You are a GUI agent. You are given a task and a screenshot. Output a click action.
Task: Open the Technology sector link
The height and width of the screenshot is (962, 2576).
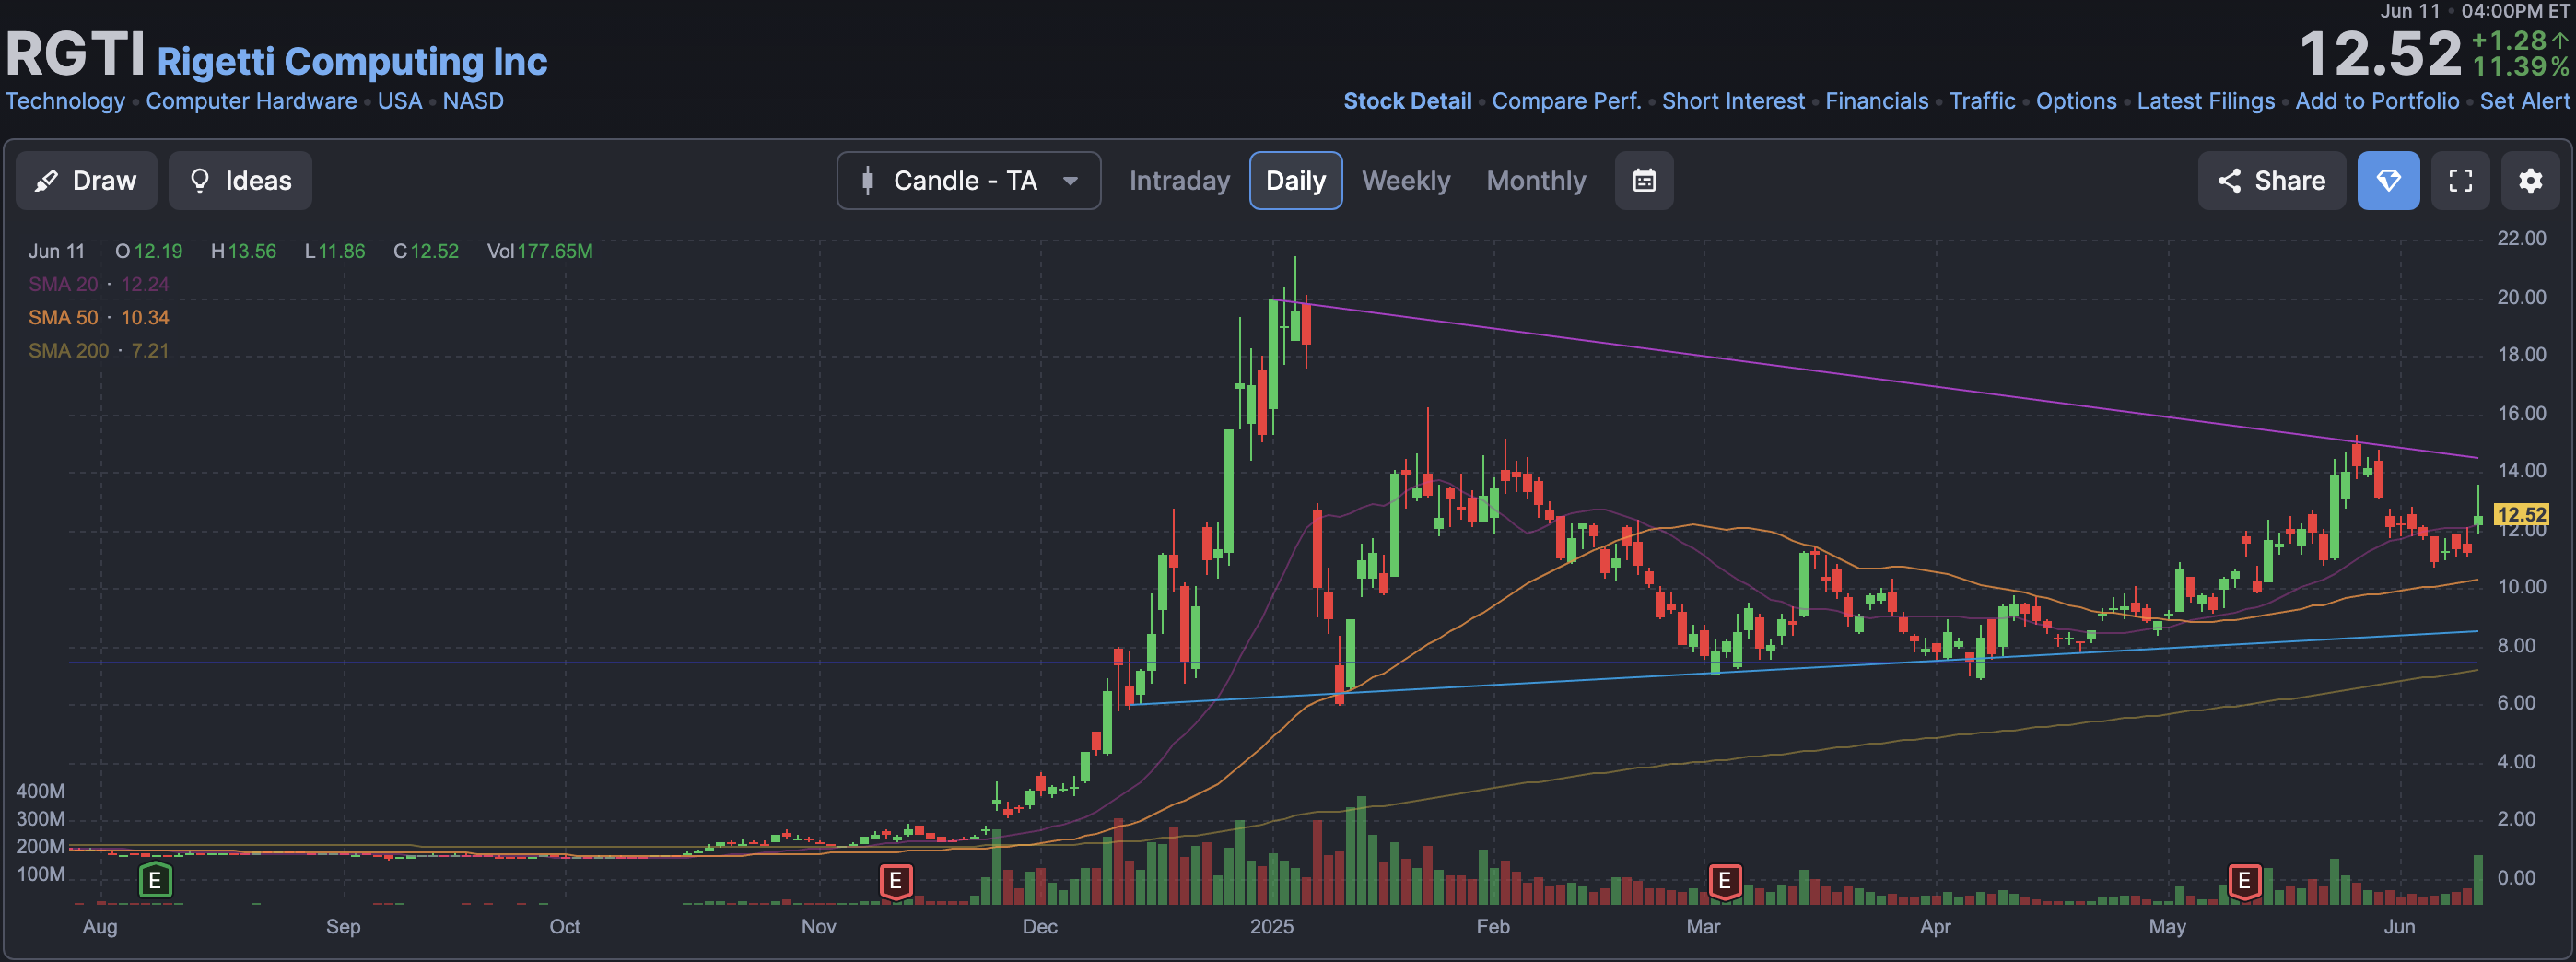[65, 101]
